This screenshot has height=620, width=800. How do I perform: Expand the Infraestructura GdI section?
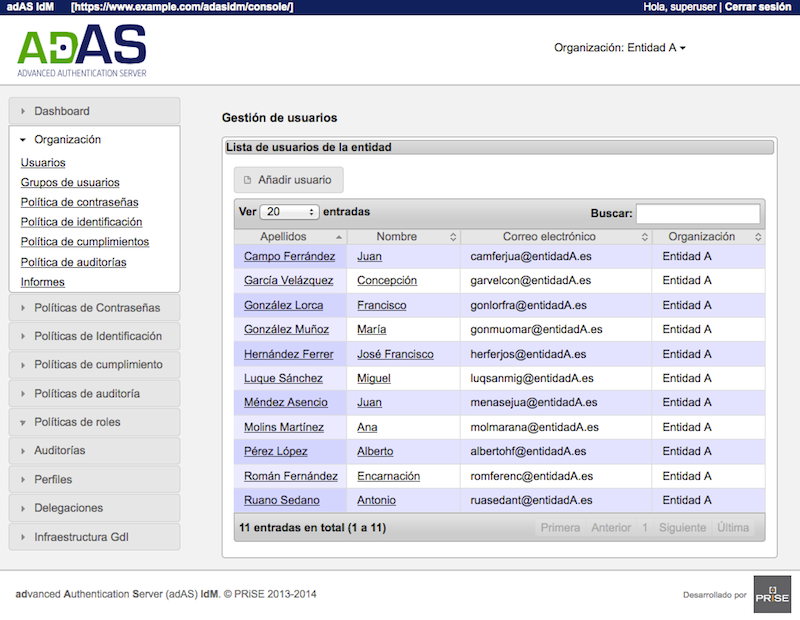point(94,537)
